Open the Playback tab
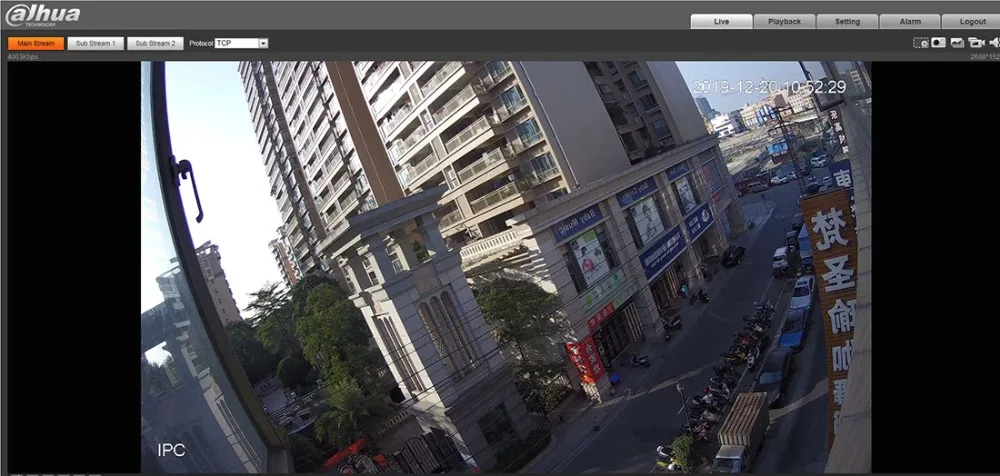The width and height of the screenshot is (1000, 476). (784, 22)
